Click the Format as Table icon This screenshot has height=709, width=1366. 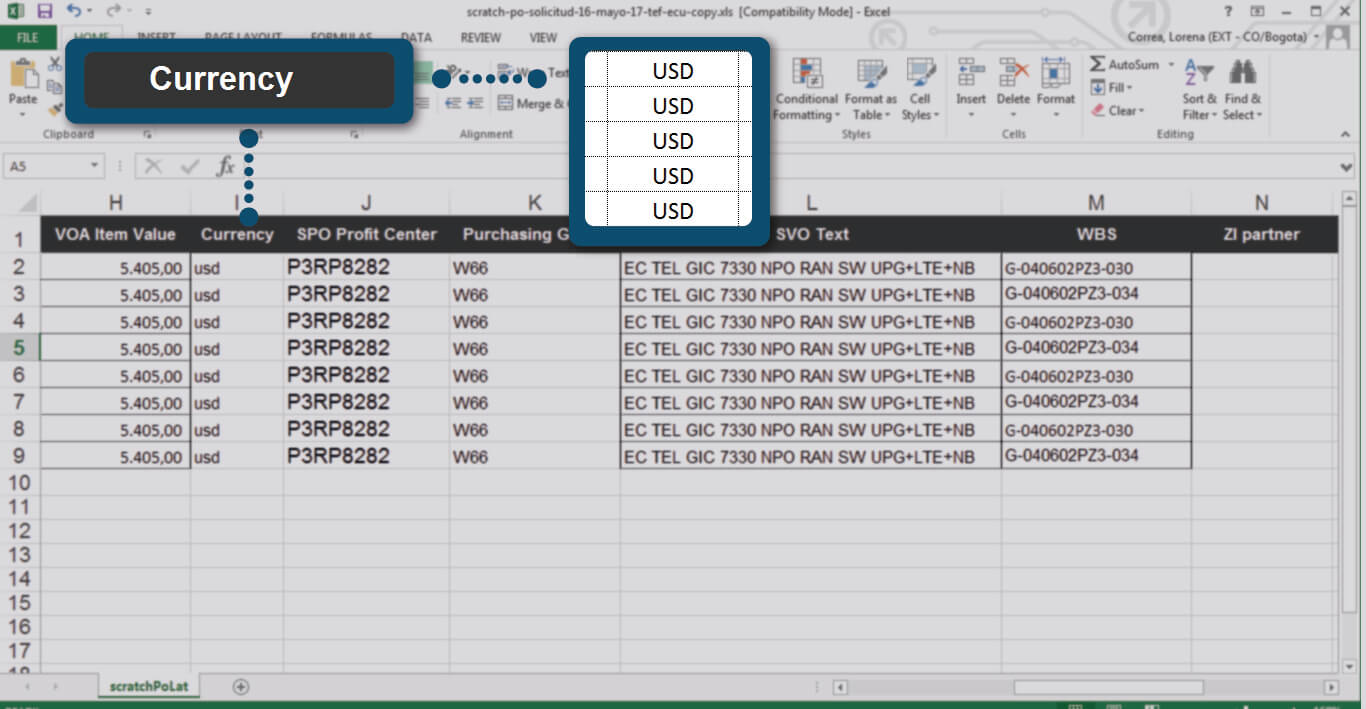click(x=870, y=88)
